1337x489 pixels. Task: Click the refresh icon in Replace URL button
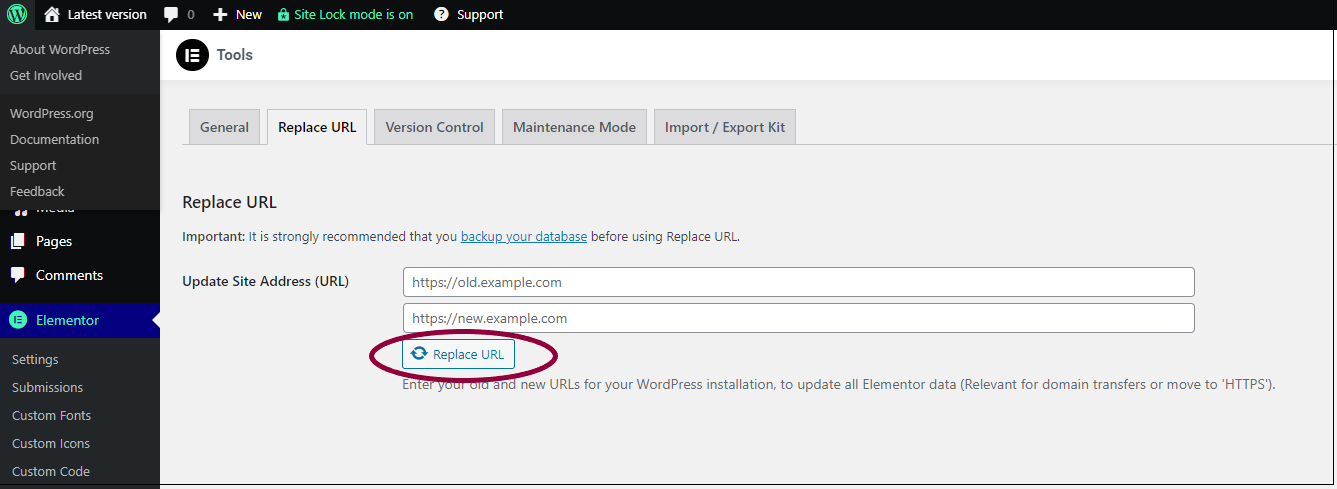pos(419,354)
